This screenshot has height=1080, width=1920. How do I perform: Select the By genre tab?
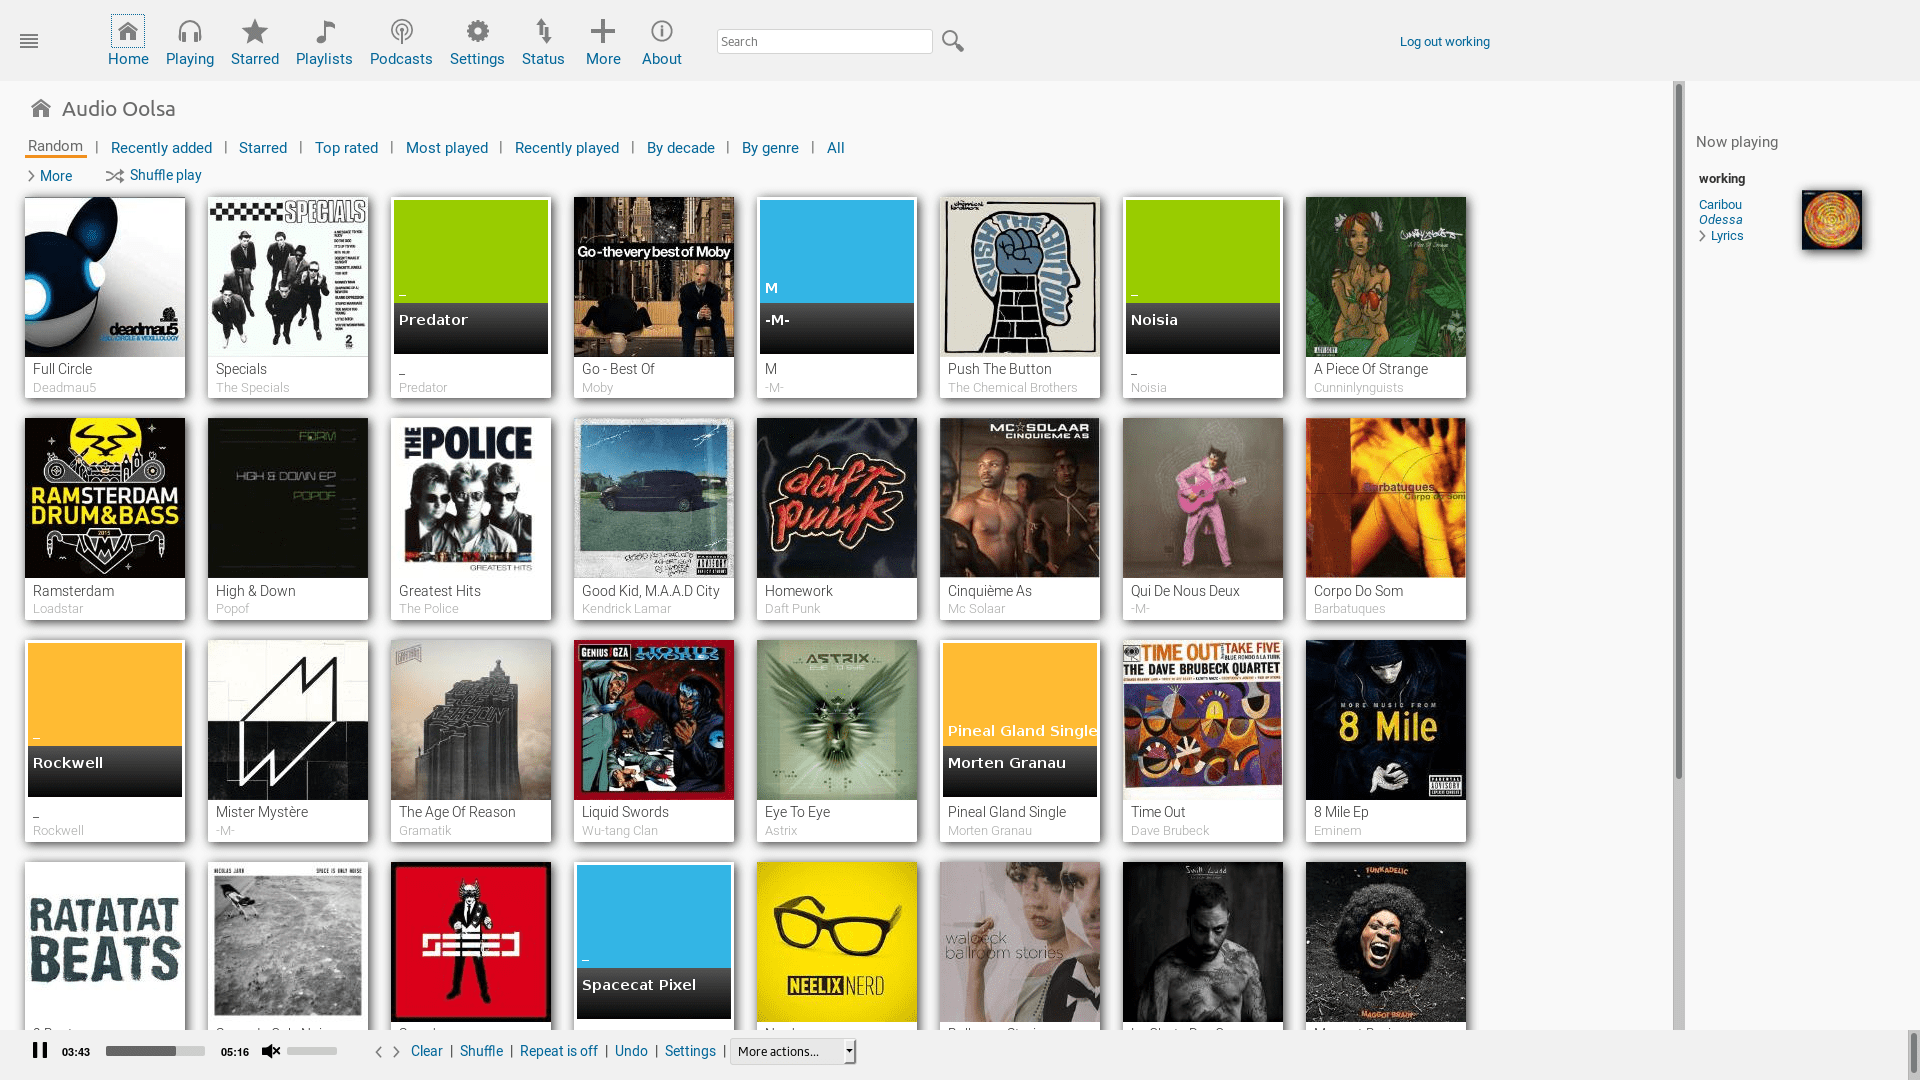770,148
